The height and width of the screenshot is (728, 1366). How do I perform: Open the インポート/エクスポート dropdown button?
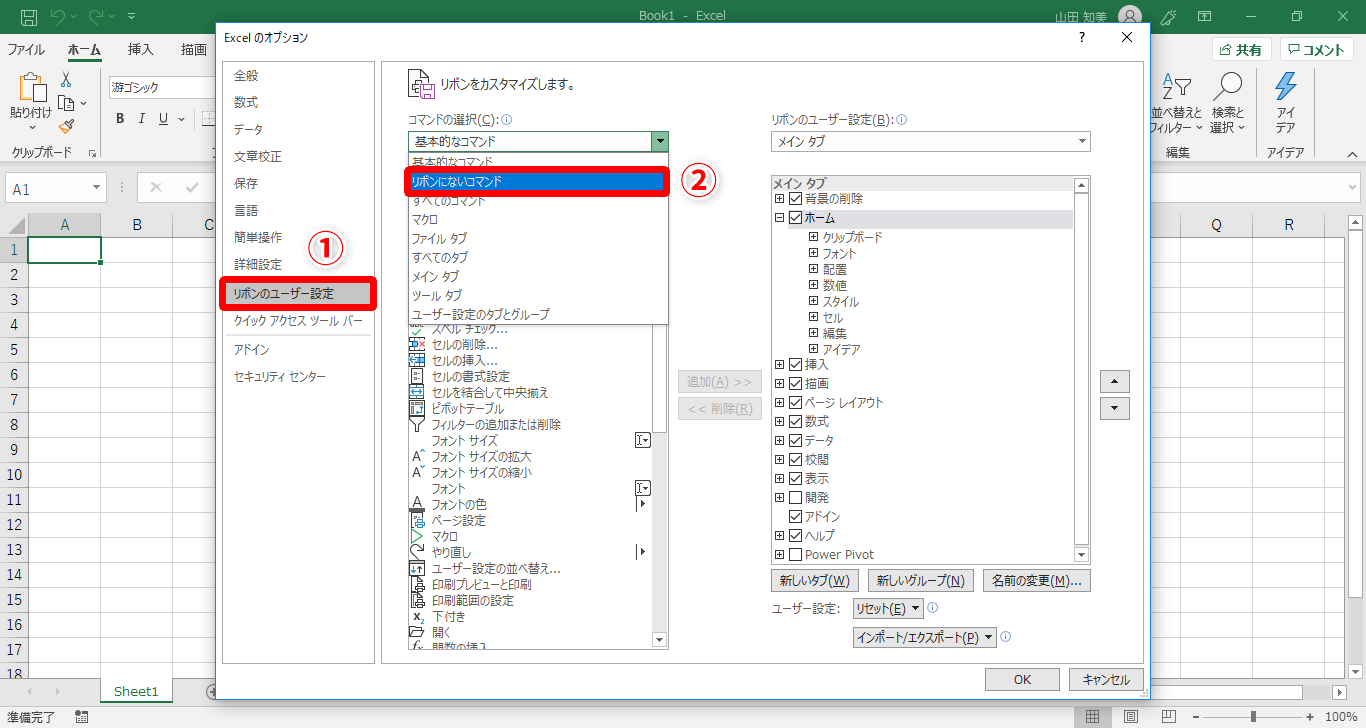(925, 637)
